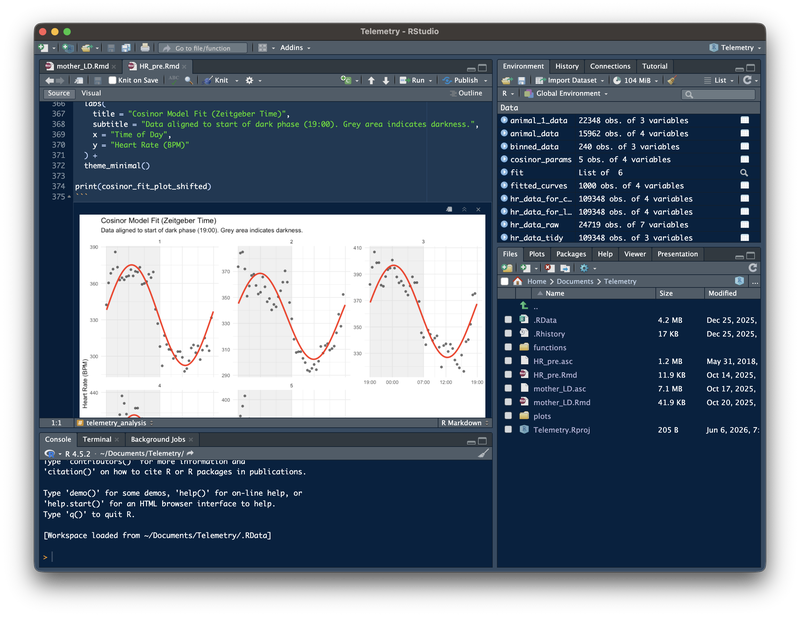Click the Create a Project icon

pos(67,47)
